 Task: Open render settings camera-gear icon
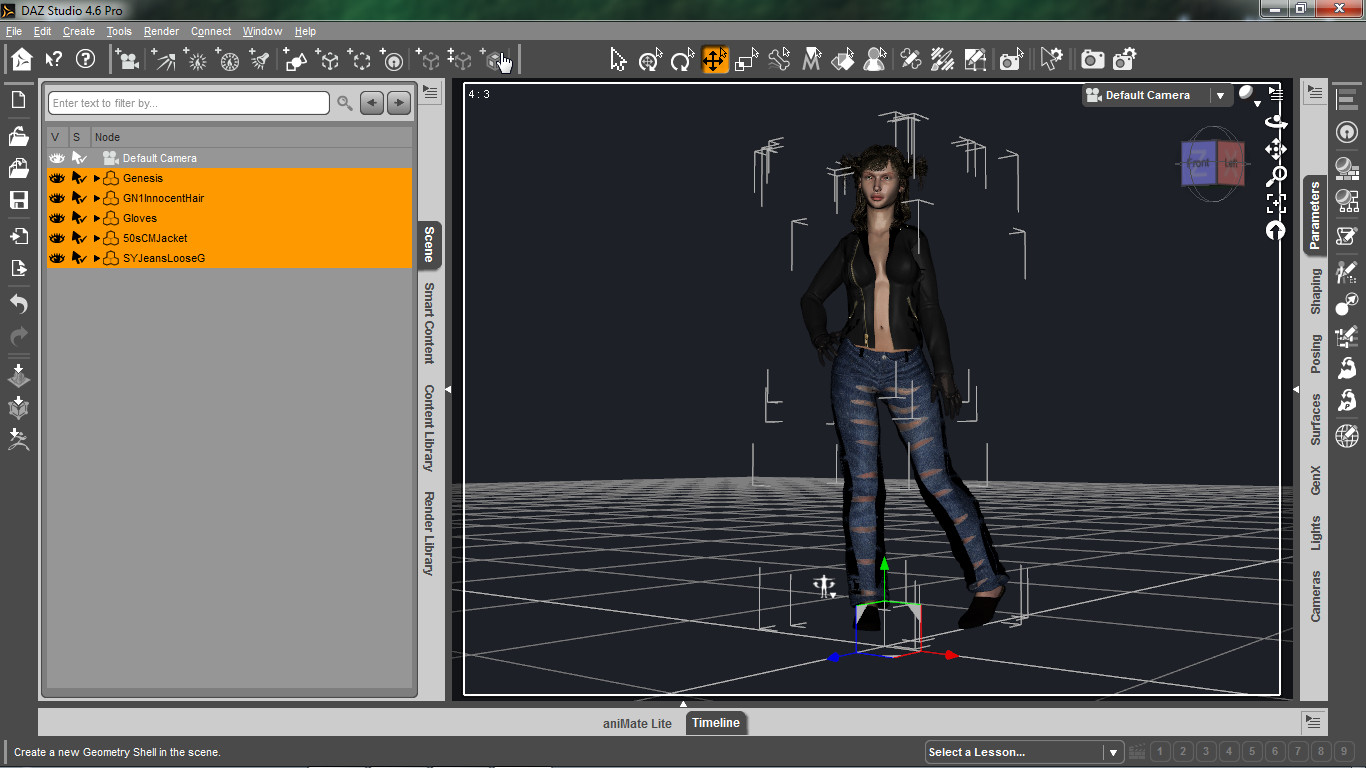[x=1125, y=60]
